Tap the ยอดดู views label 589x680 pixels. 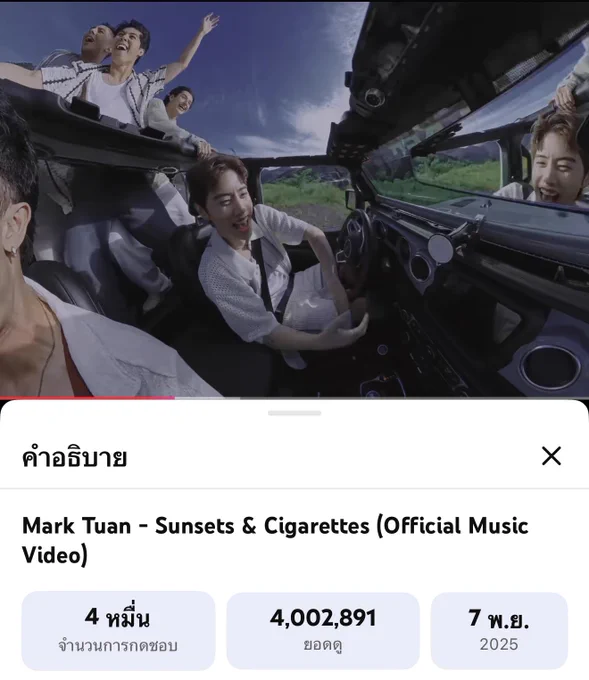coord(323,645)
